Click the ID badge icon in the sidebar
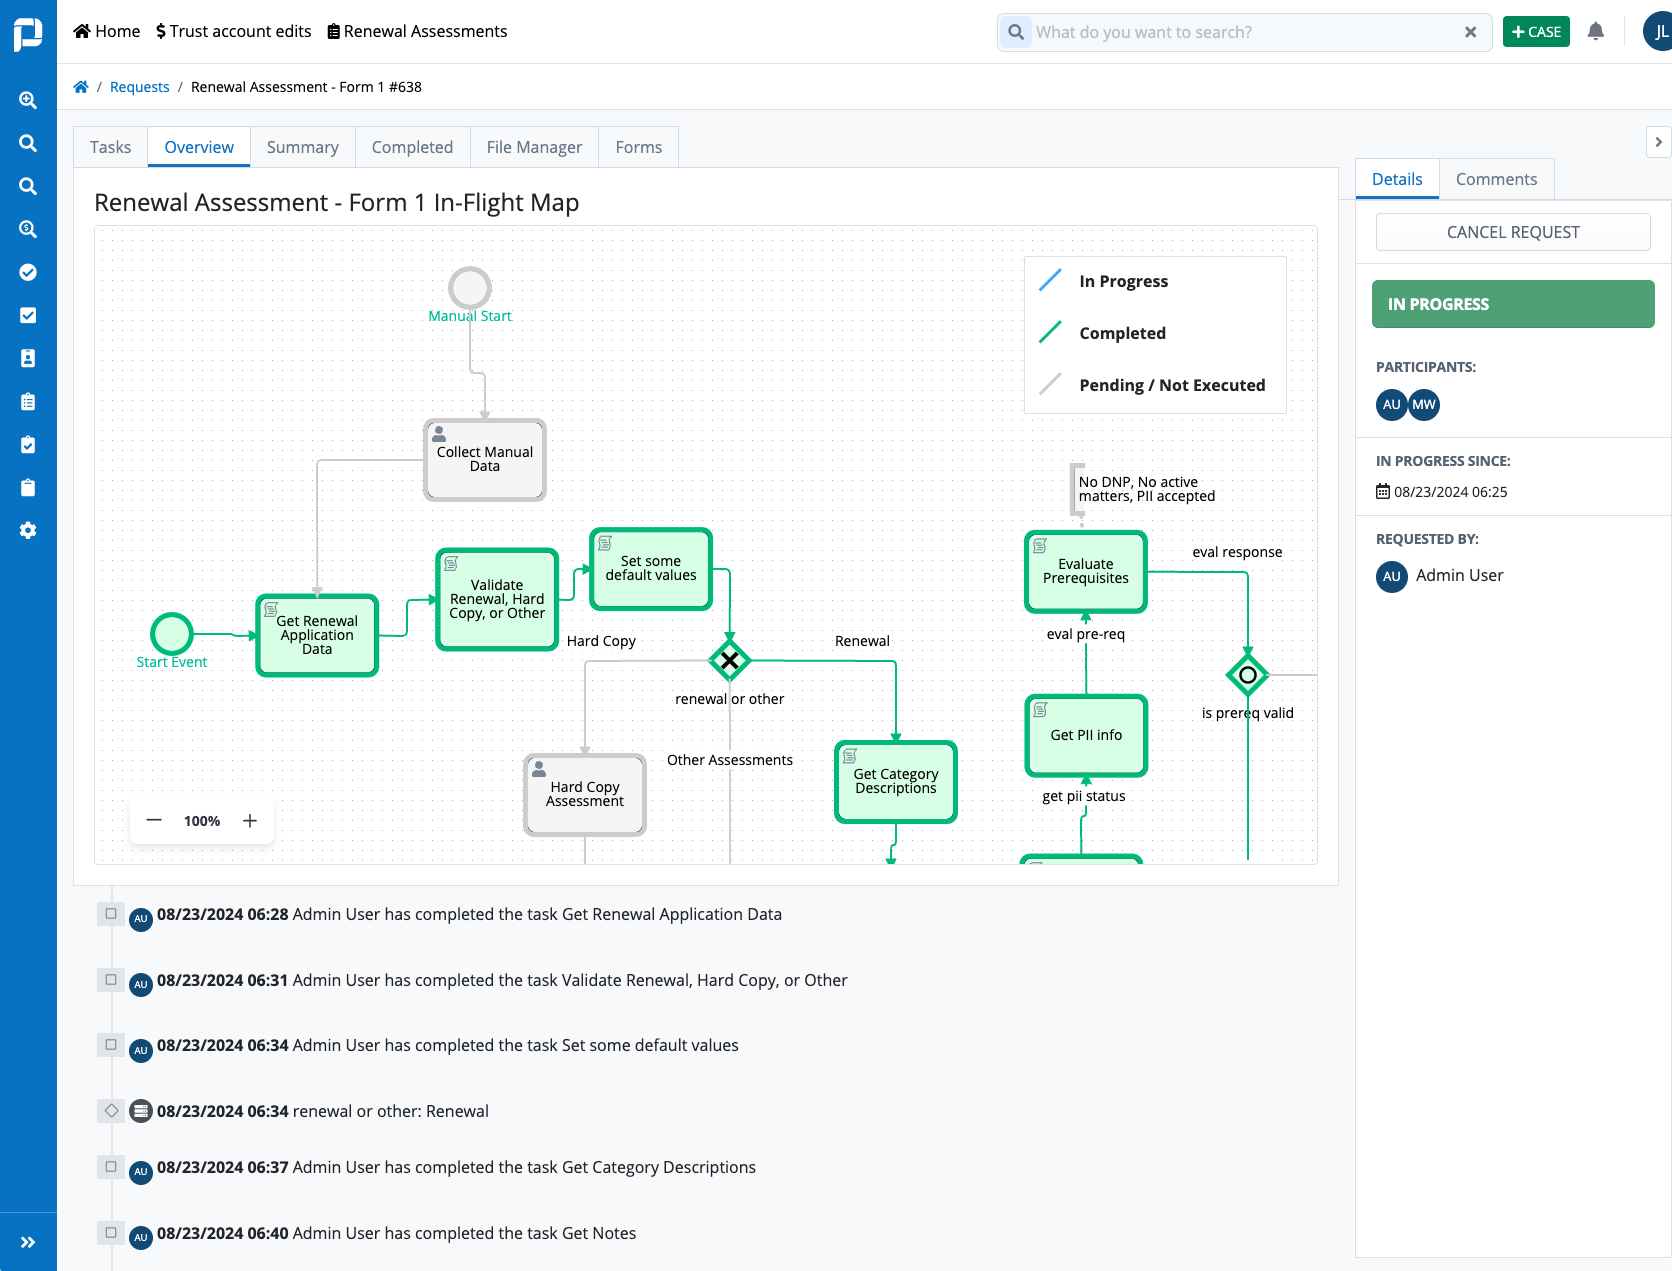The image size is (1672, 1271). coord(27,357)
